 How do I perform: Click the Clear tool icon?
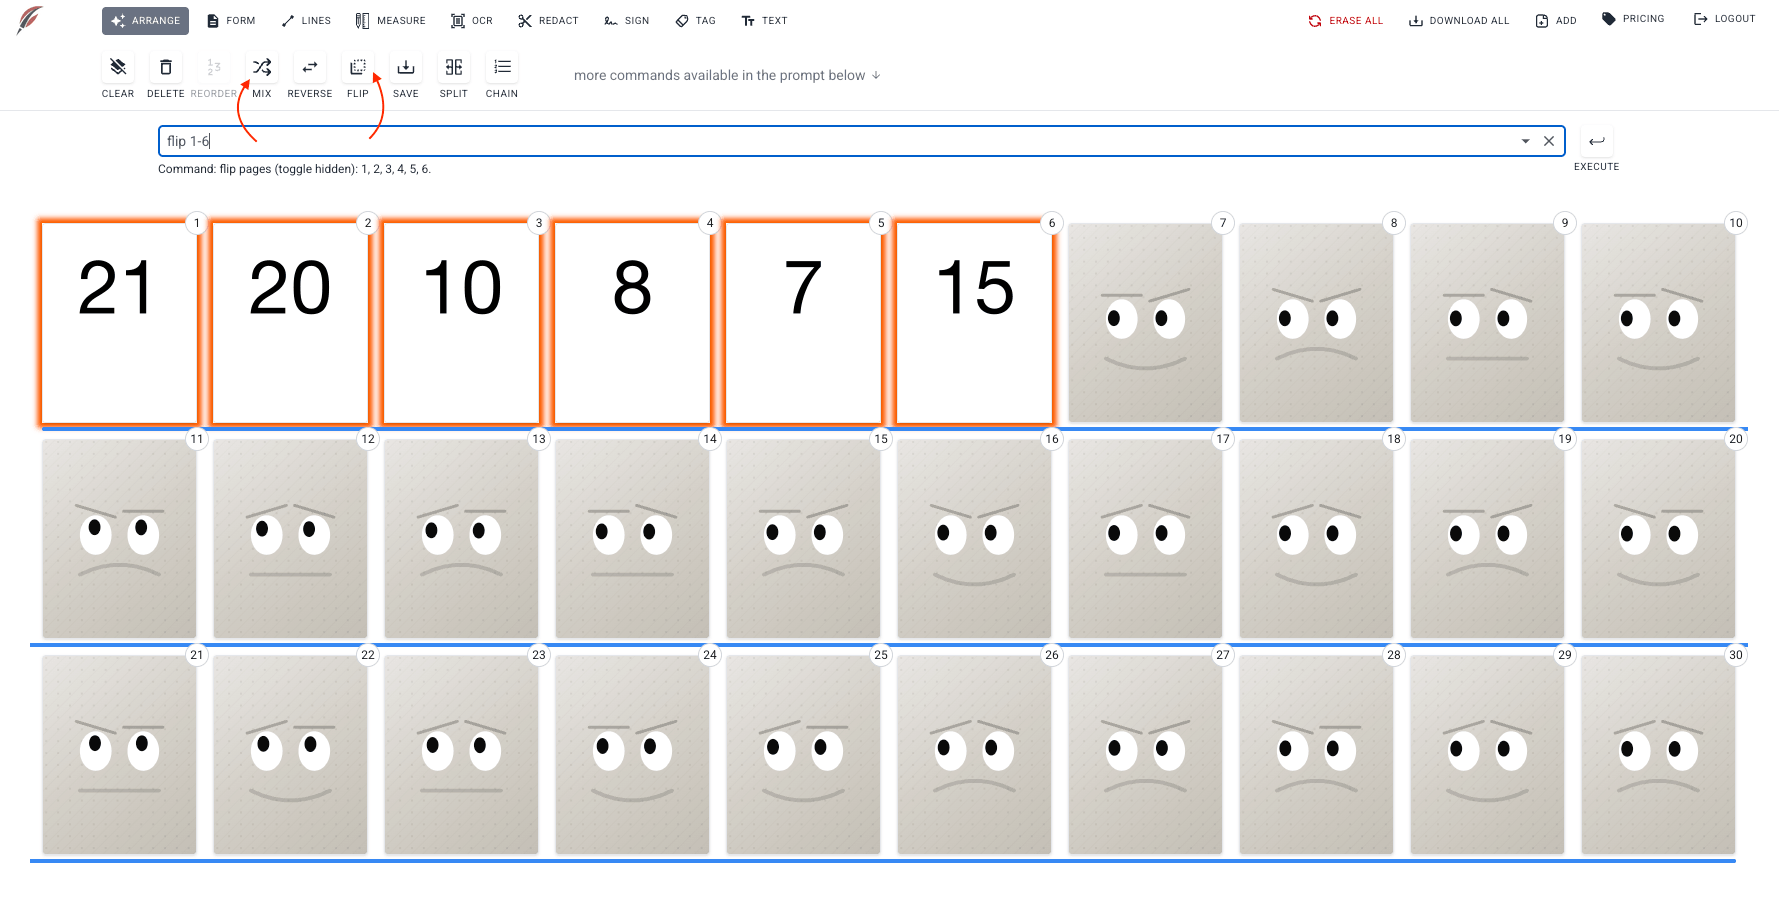tap(118, 68)
